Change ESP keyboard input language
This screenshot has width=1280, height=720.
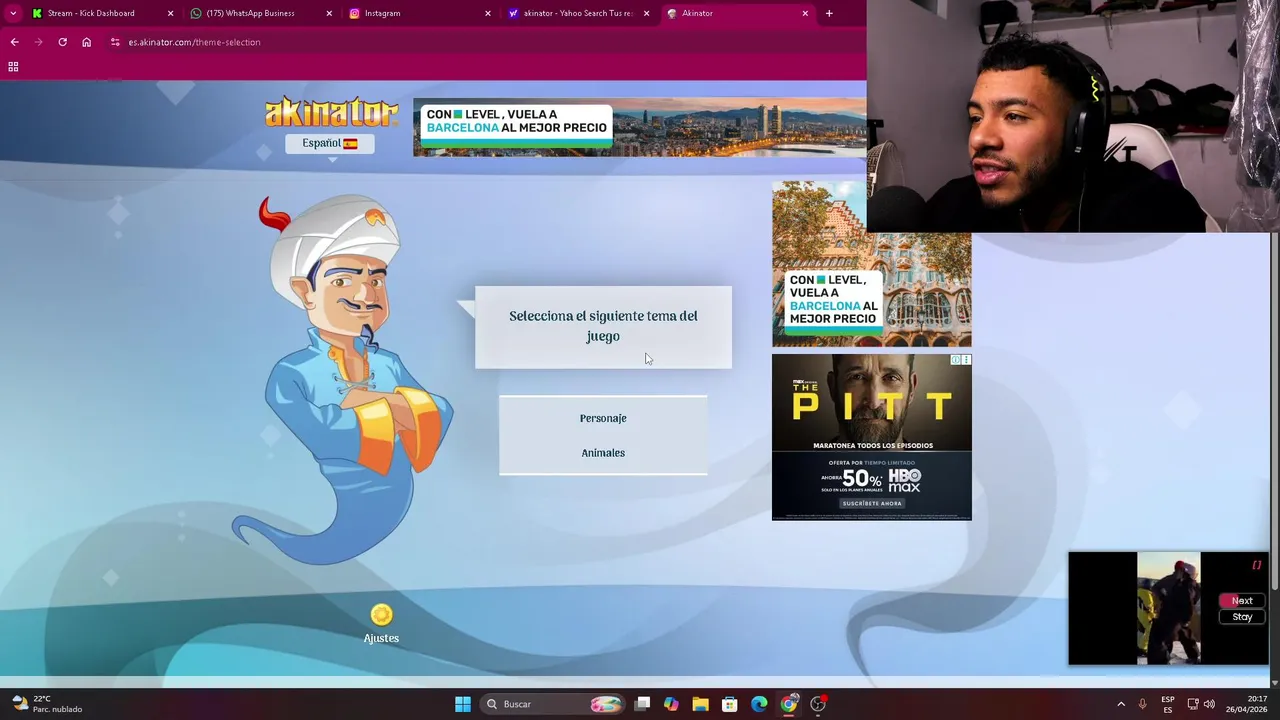(1168, 704)
